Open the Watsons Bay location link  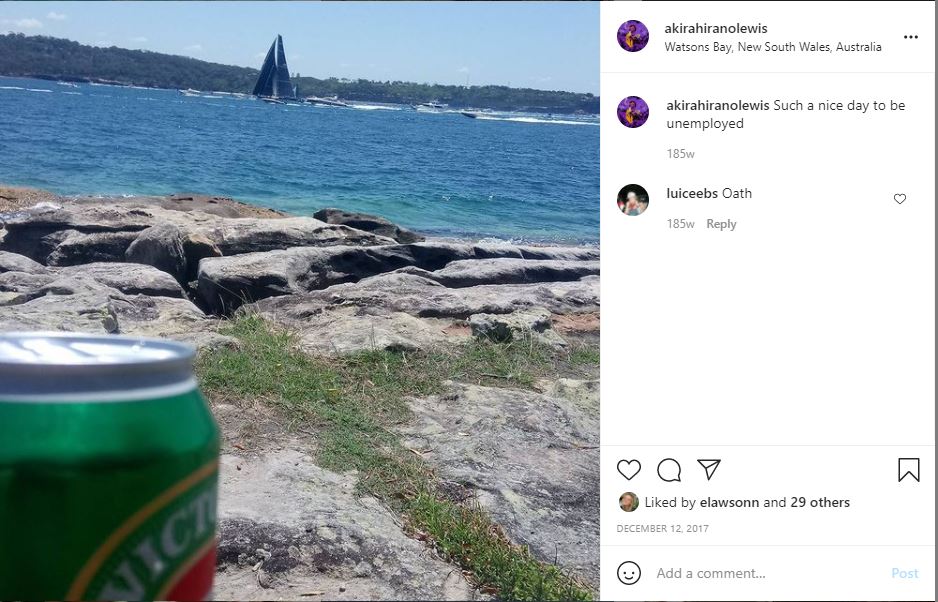point(773,47)
